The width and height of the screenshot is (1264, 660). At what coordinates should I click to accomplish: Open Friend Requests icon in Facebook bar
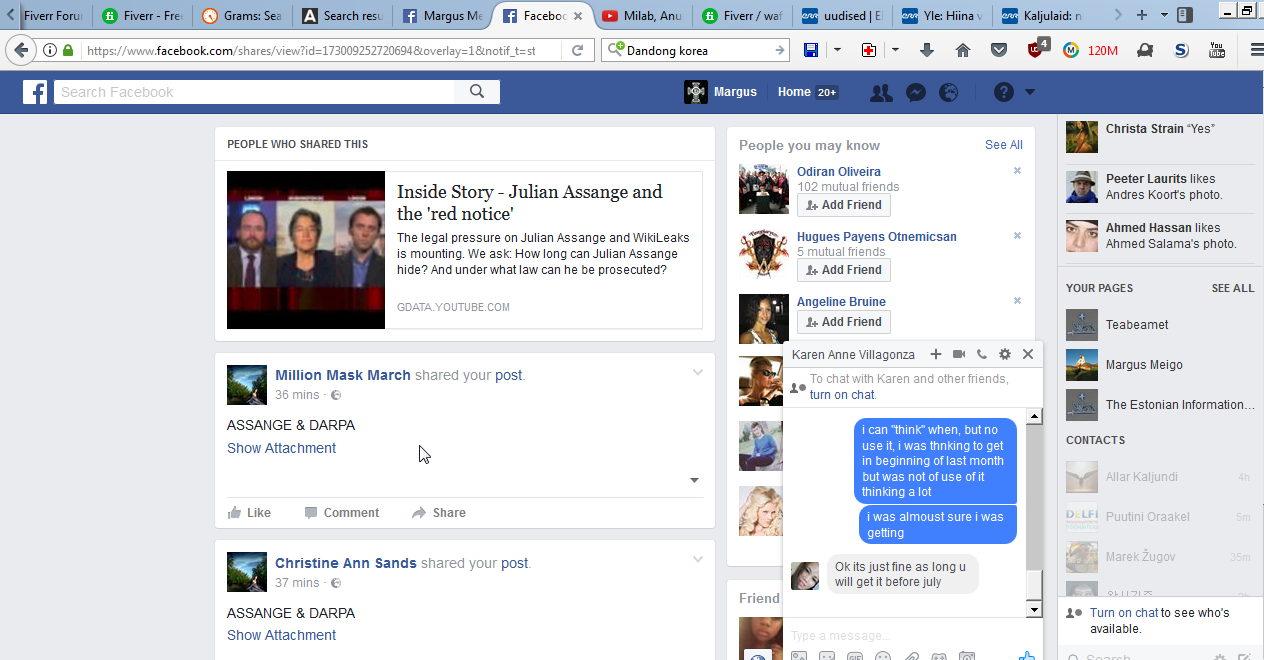point(881,92)
